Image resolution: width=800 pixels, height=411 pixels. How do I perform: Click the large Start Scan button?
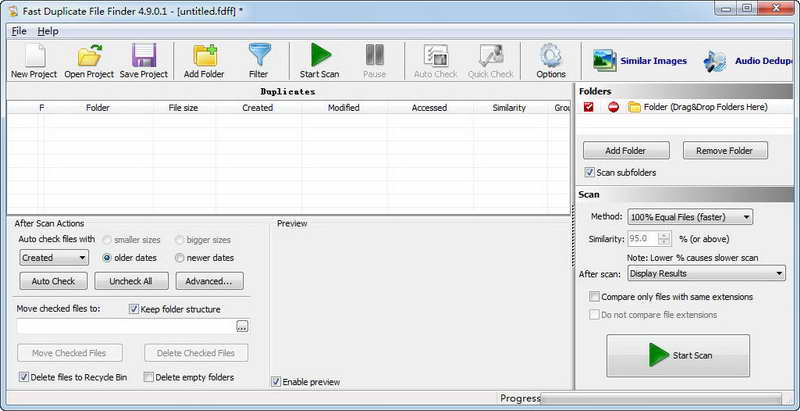pyautogui.click(x=678, y=355)
